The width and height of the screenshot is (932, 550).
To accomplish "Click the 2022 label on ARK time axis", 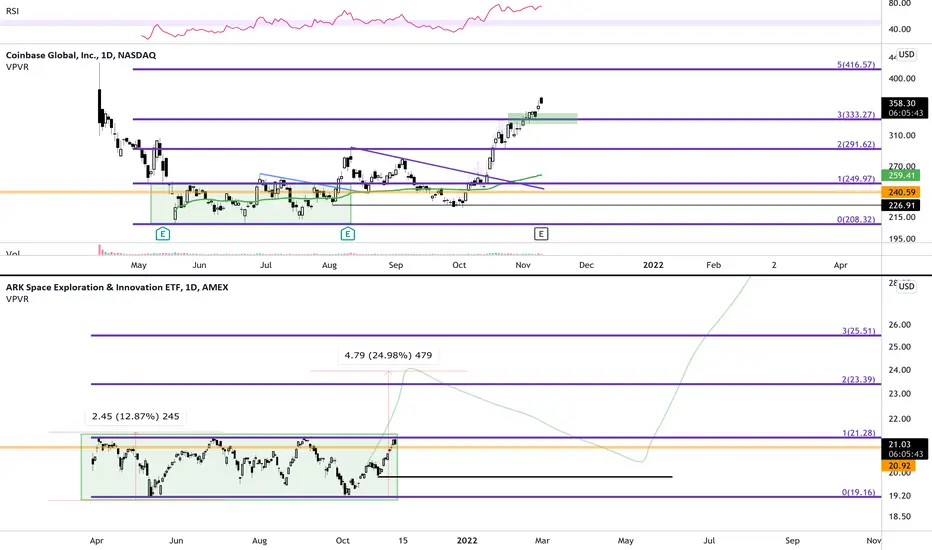I will point(467,540).
